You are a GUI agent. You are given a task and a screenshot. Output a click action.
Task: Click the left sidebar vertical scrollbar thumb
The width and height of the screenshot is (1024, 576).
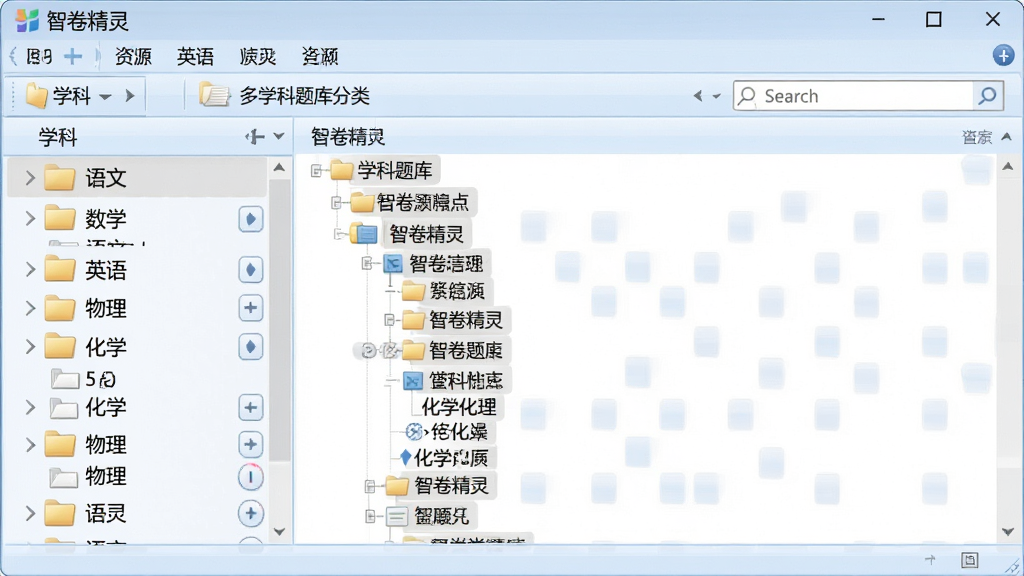(x=280, y=320)
